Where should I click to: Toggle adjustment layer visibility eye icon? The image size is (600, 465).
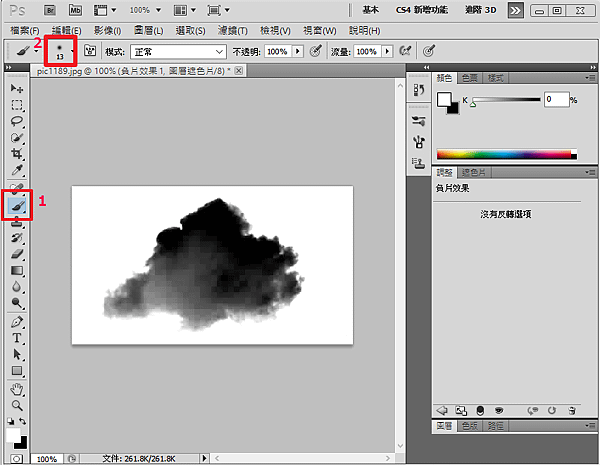click(x=499, y=411)
